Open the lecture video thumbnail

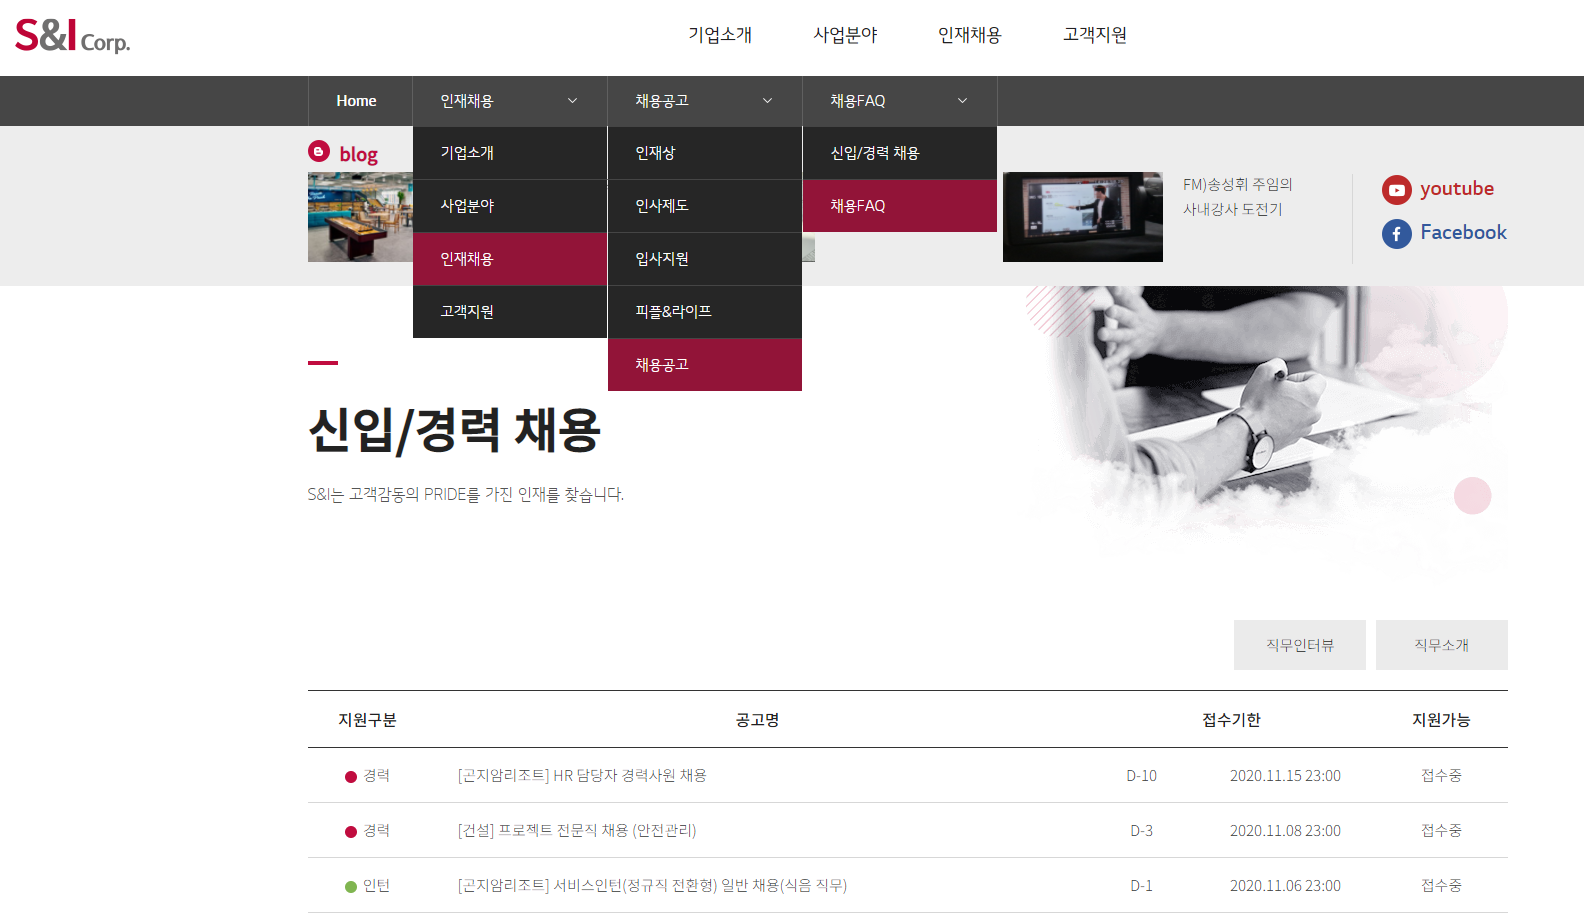pos(1083,217)
